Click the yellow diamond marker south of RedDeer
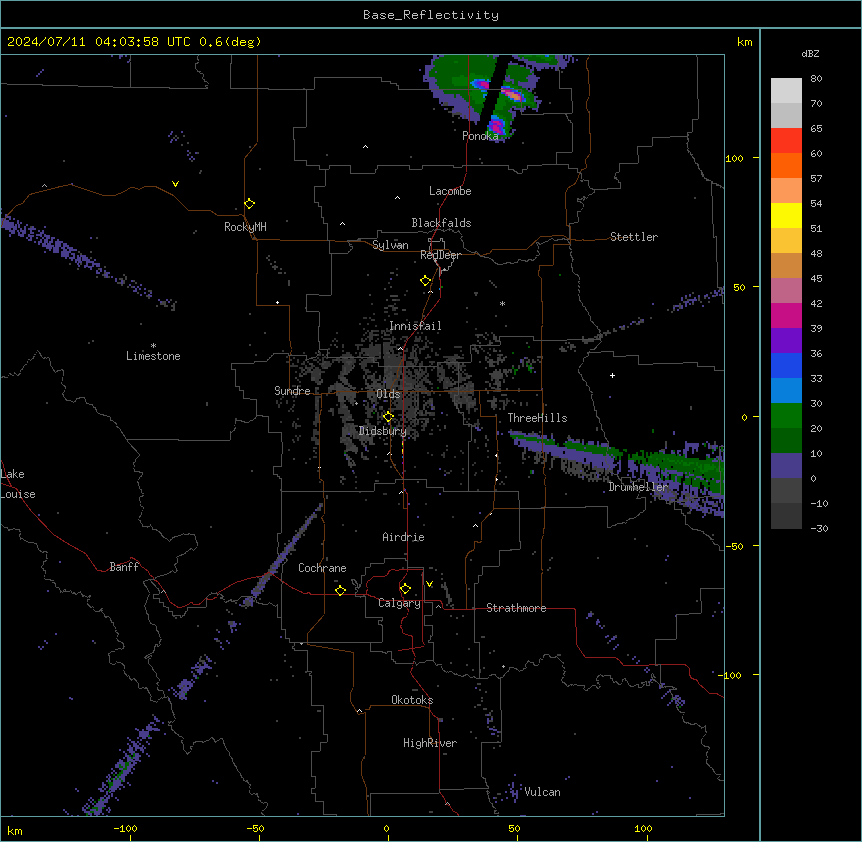The height and width of the screenshot is (842, 862). (x=426, y=281)
